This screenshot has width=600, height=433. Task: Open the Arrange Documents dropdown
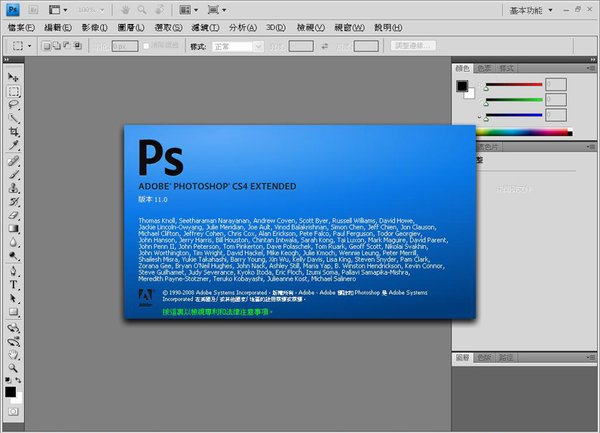pos(189,10)
